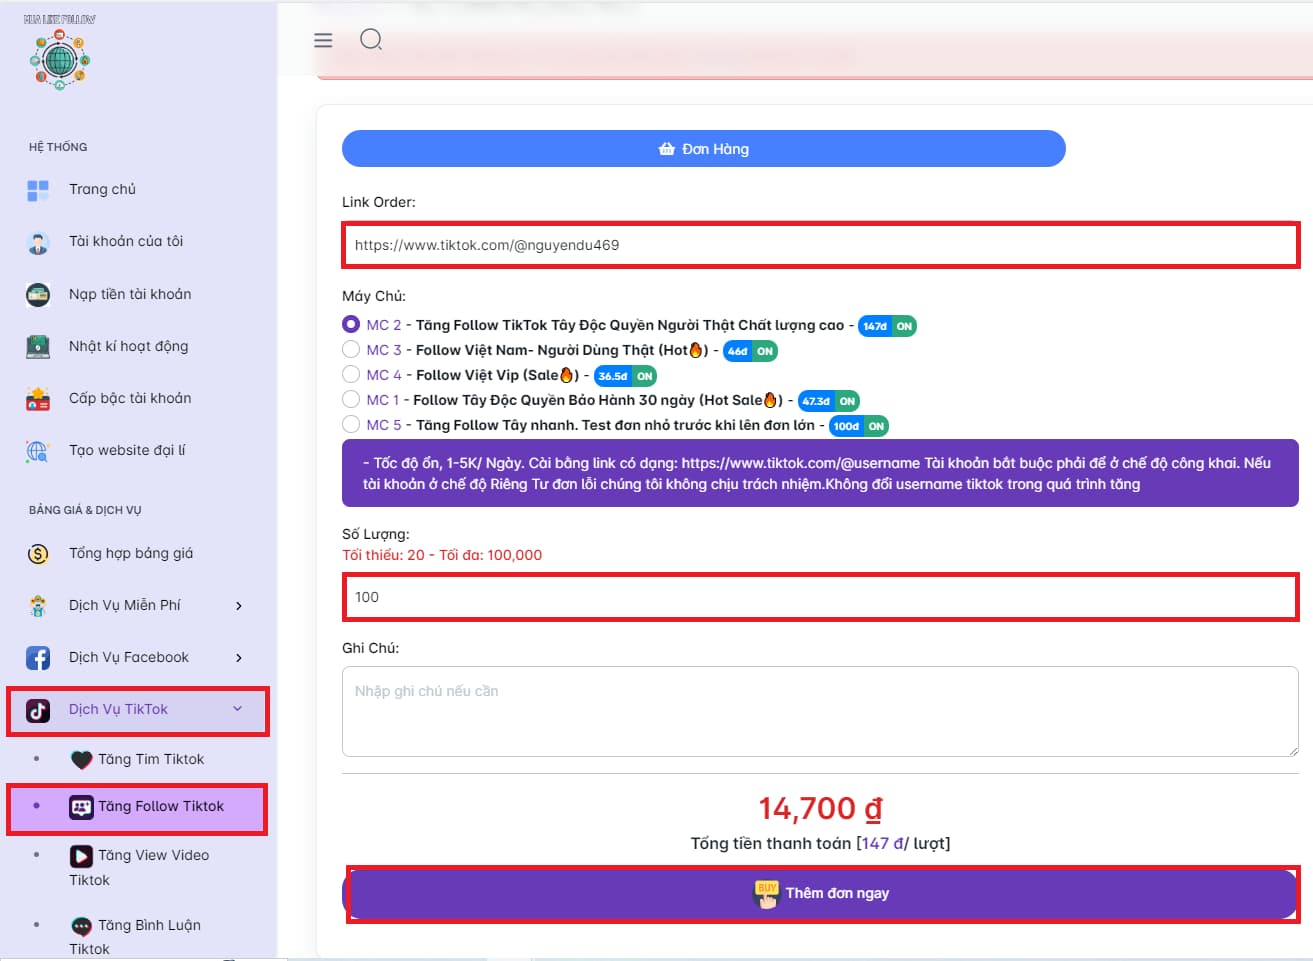Viewport: 1313px width, 961px height.
Task: Open the hamburger menu icon
Action: click(x=323, y=40)
